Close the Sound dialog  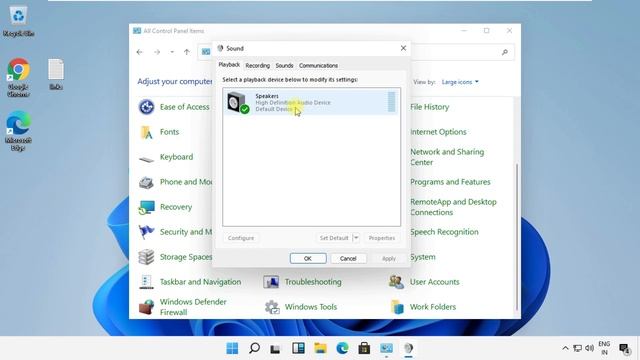tap(403, 48)
